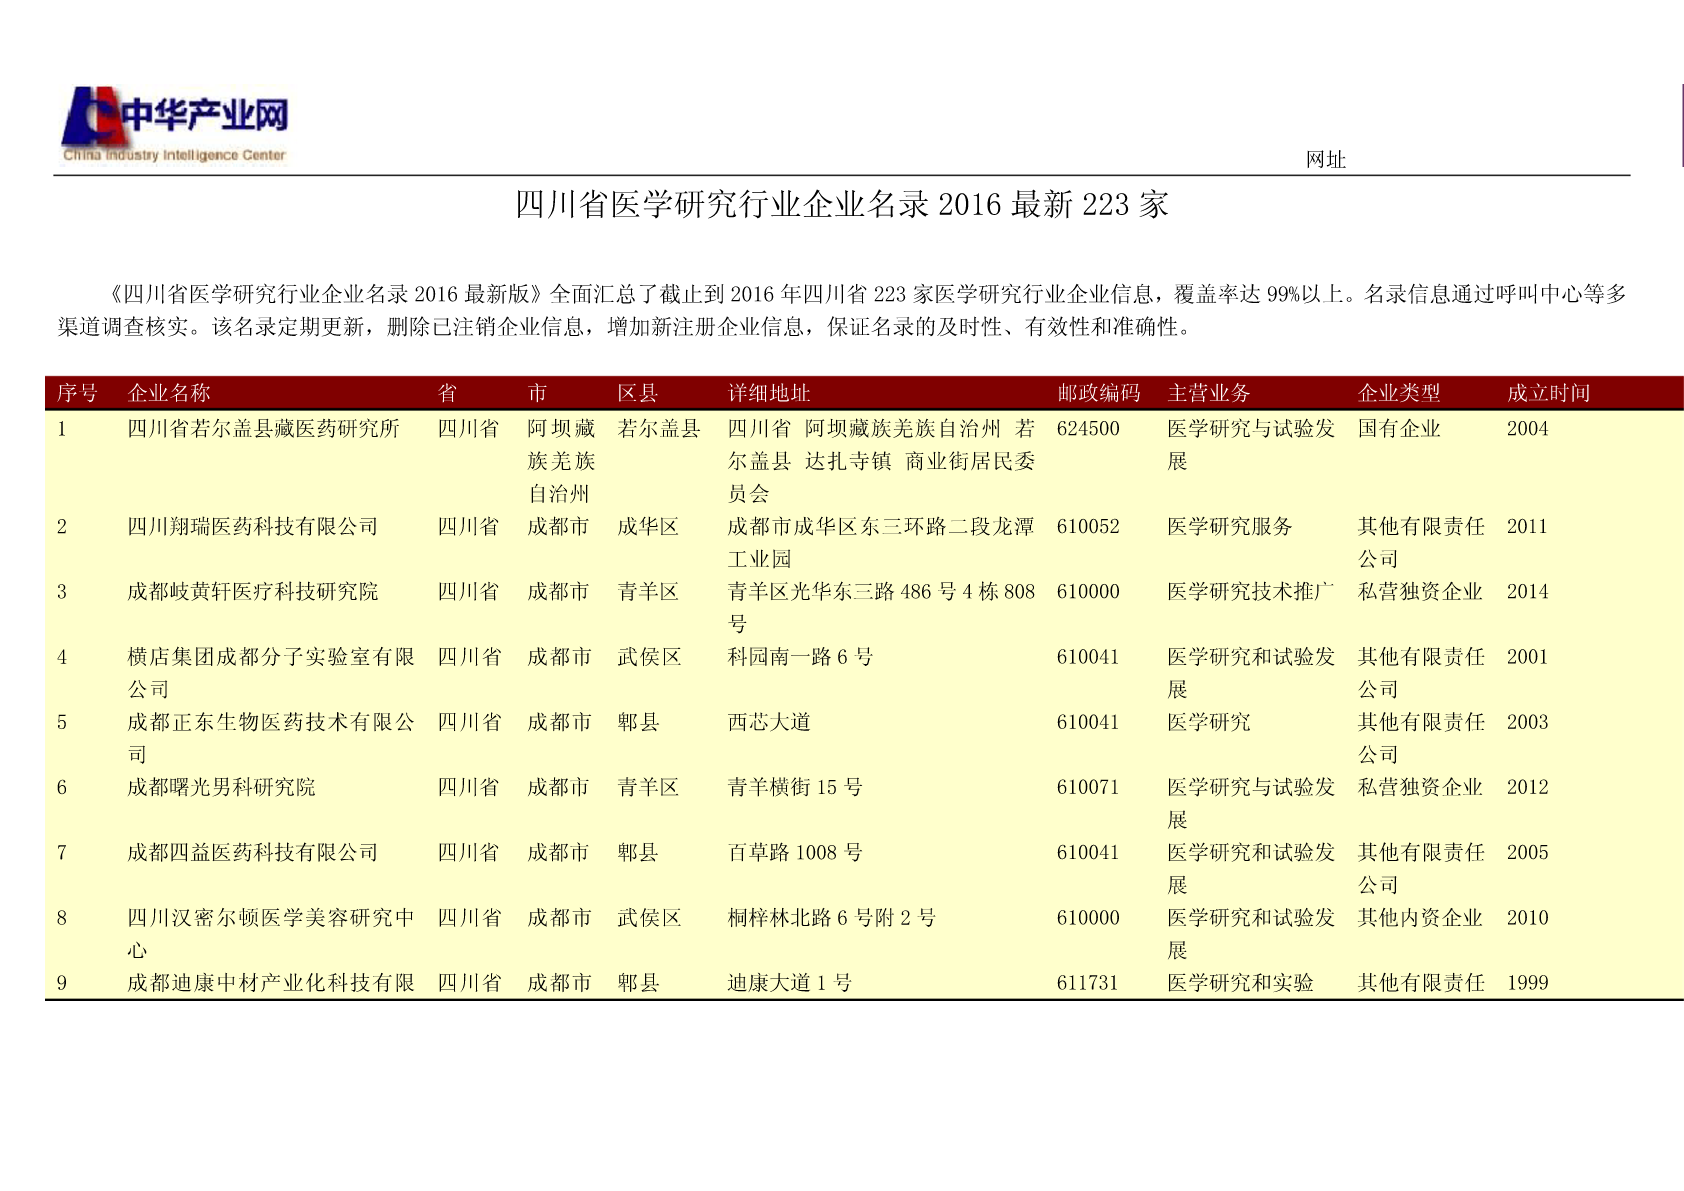Click founding year 2012
The height and width of the screenshot is (1191, 1684).
pyautogui.click(x=1528, y=788)
